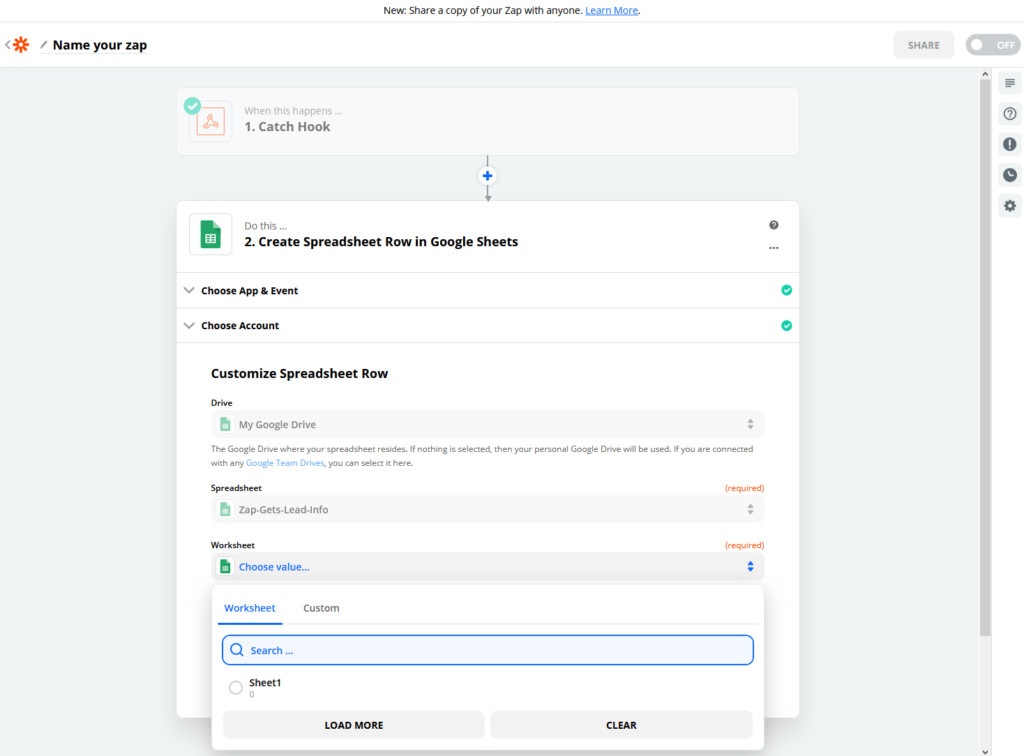This screenshot has height=756, width=1024.
Task: Click the Zapier logo home icon
Action: click(x=21, y=44)
